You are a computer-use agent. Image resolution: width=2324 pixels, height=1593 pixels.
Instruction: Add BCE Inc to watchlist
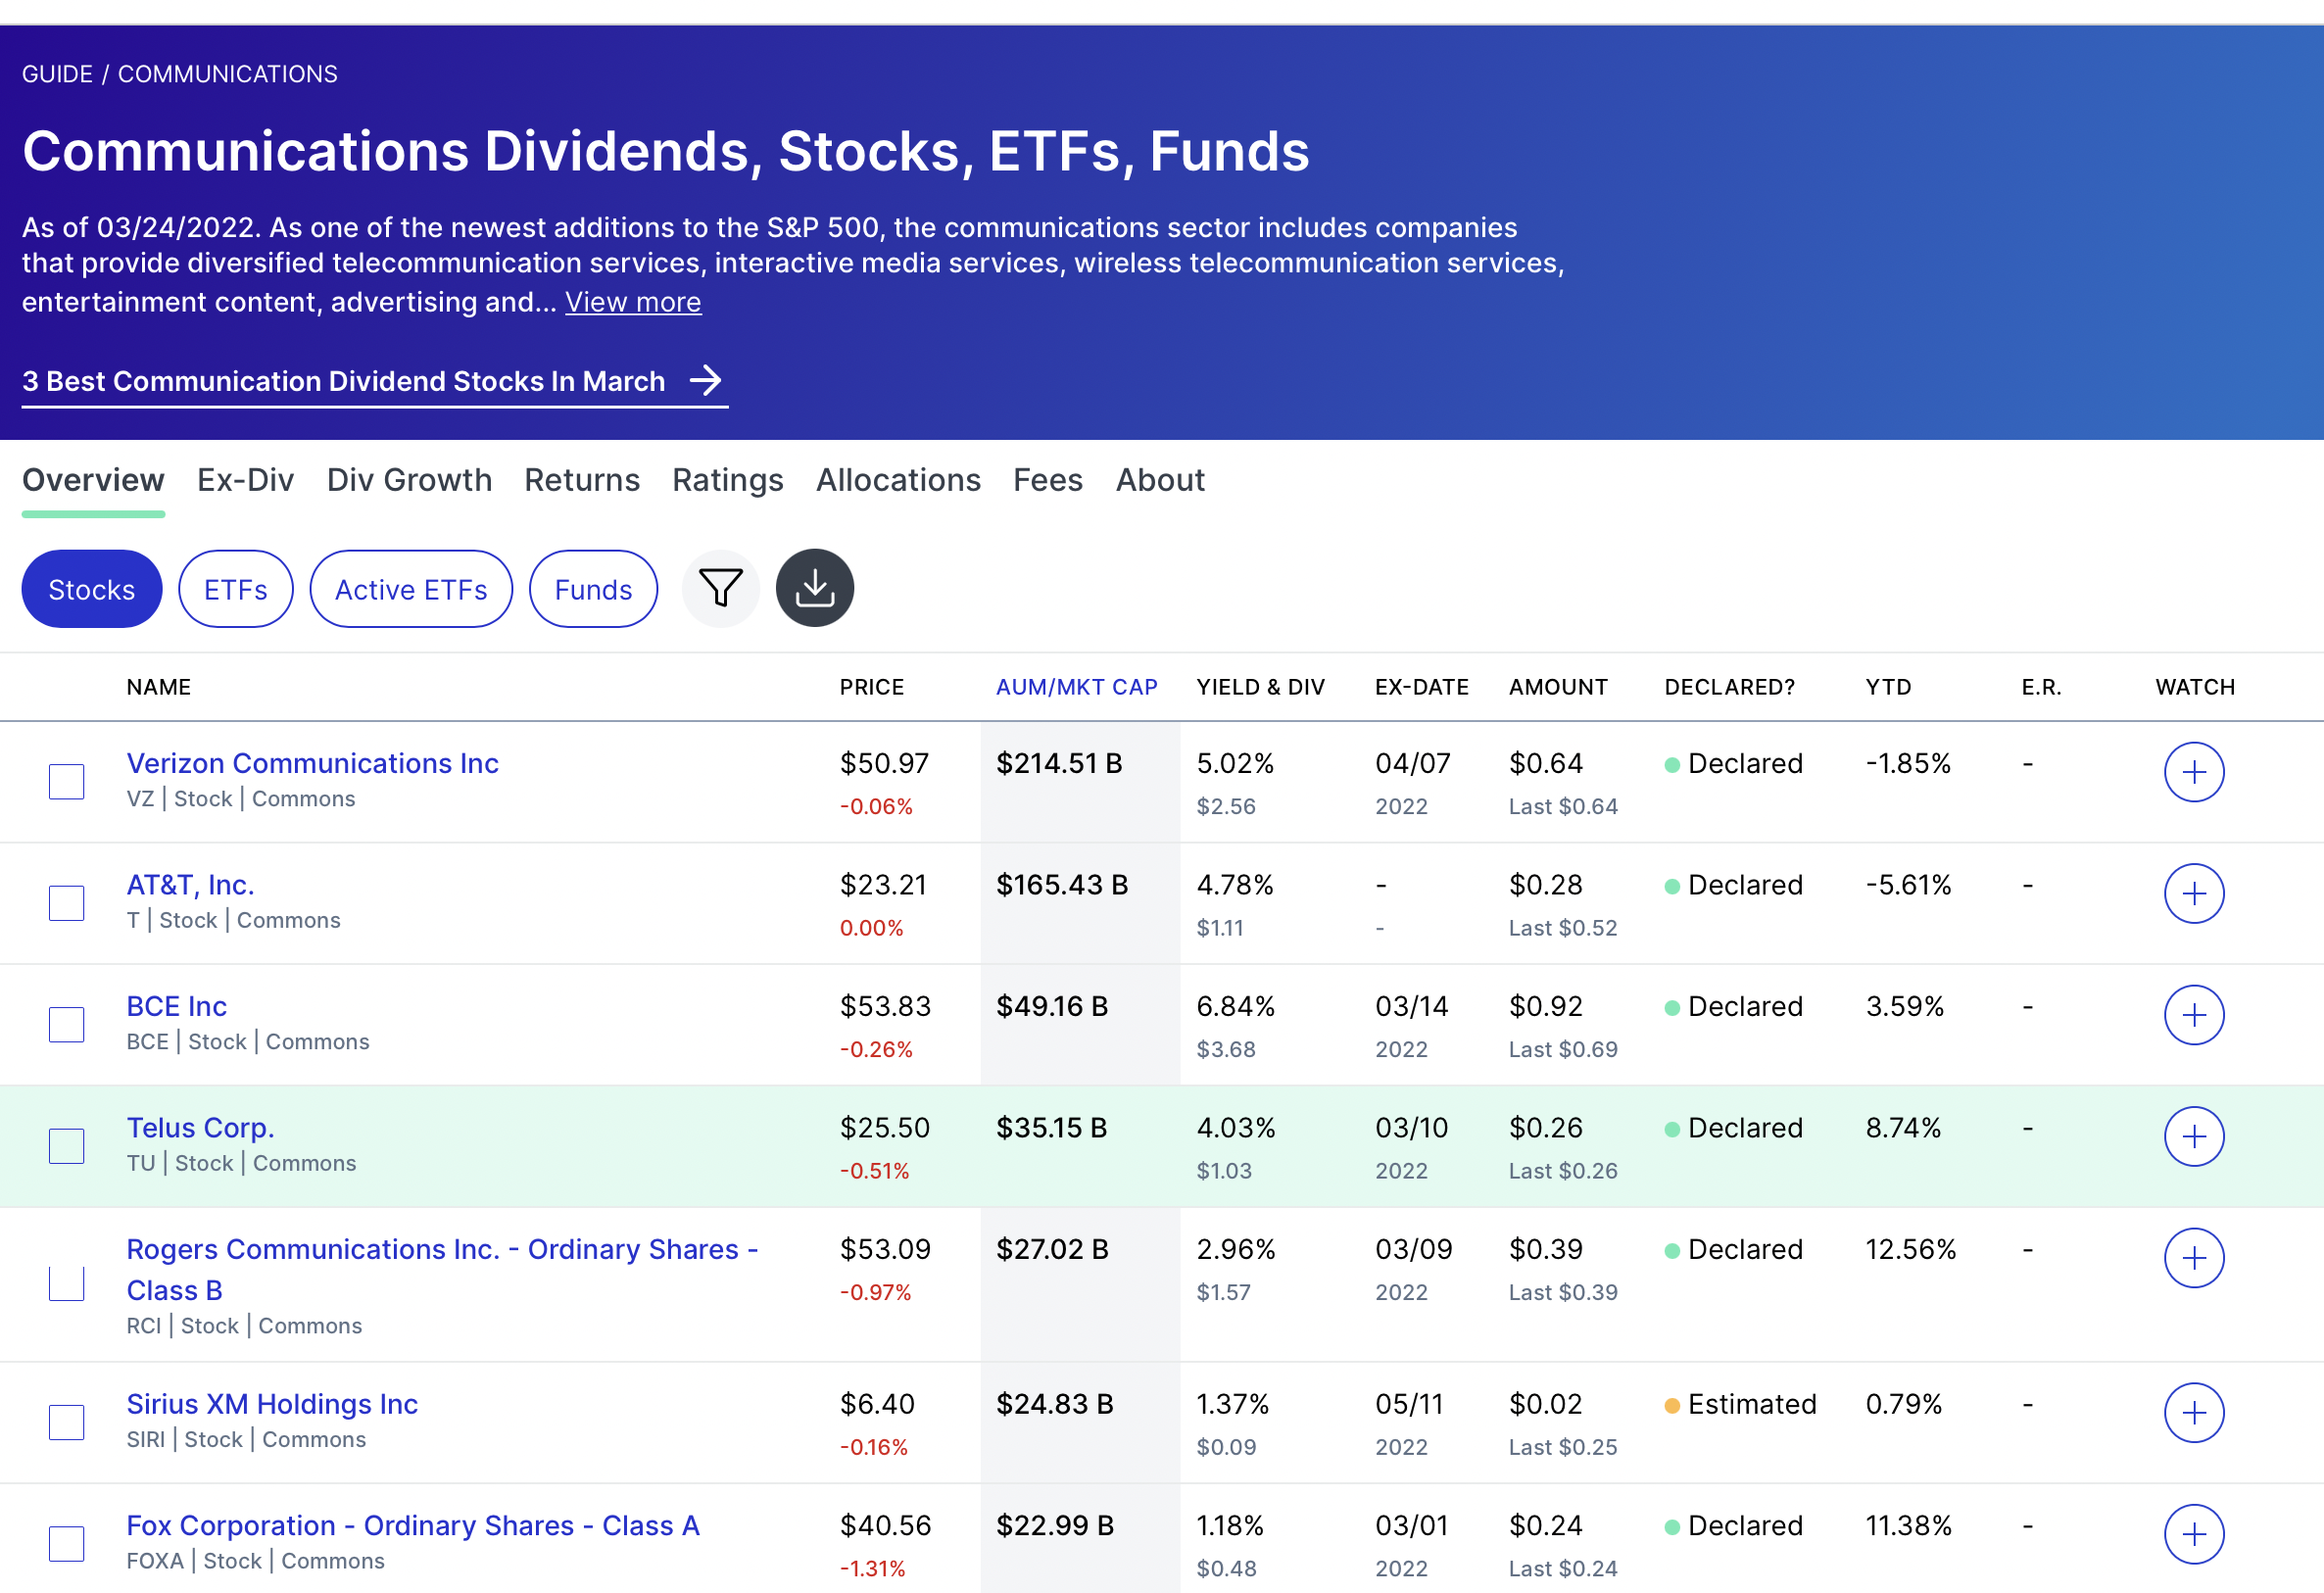(2193, 1015)
